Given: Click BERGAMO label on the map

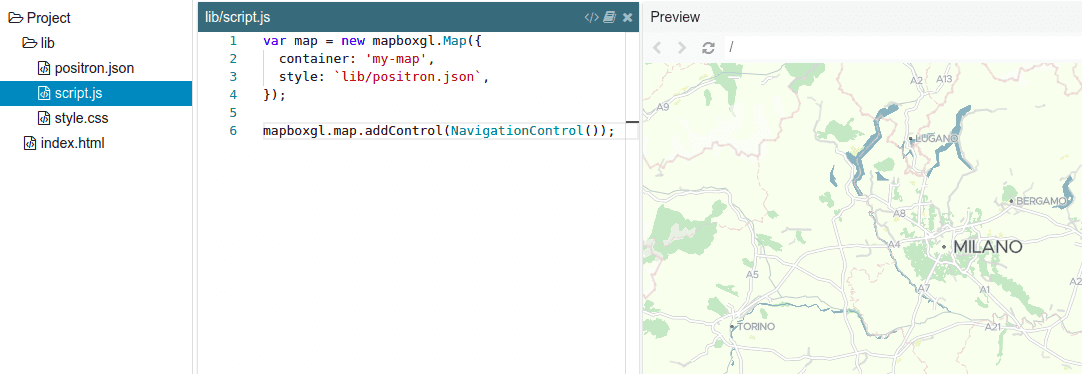Looking at the screenshot, I should point(1041,201).
